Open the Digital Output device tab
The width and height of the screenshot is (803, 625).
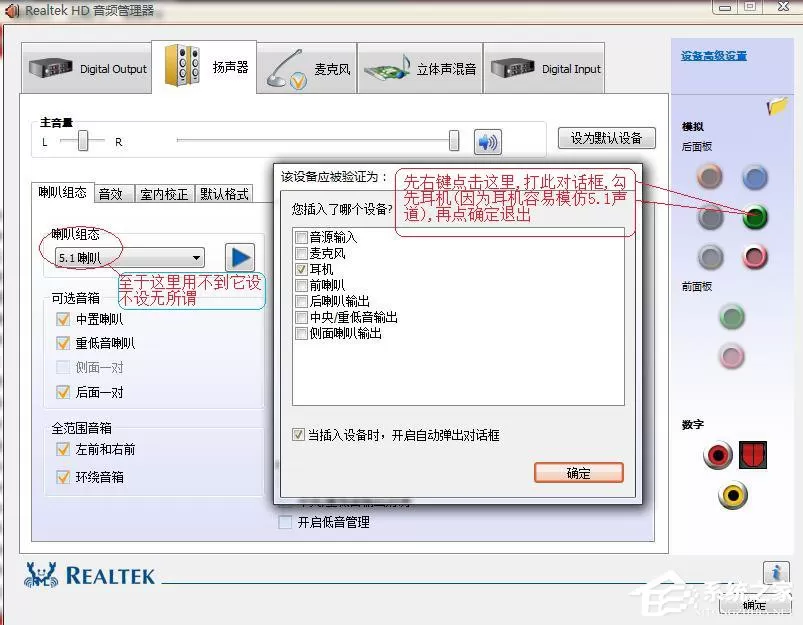[87, 68]
